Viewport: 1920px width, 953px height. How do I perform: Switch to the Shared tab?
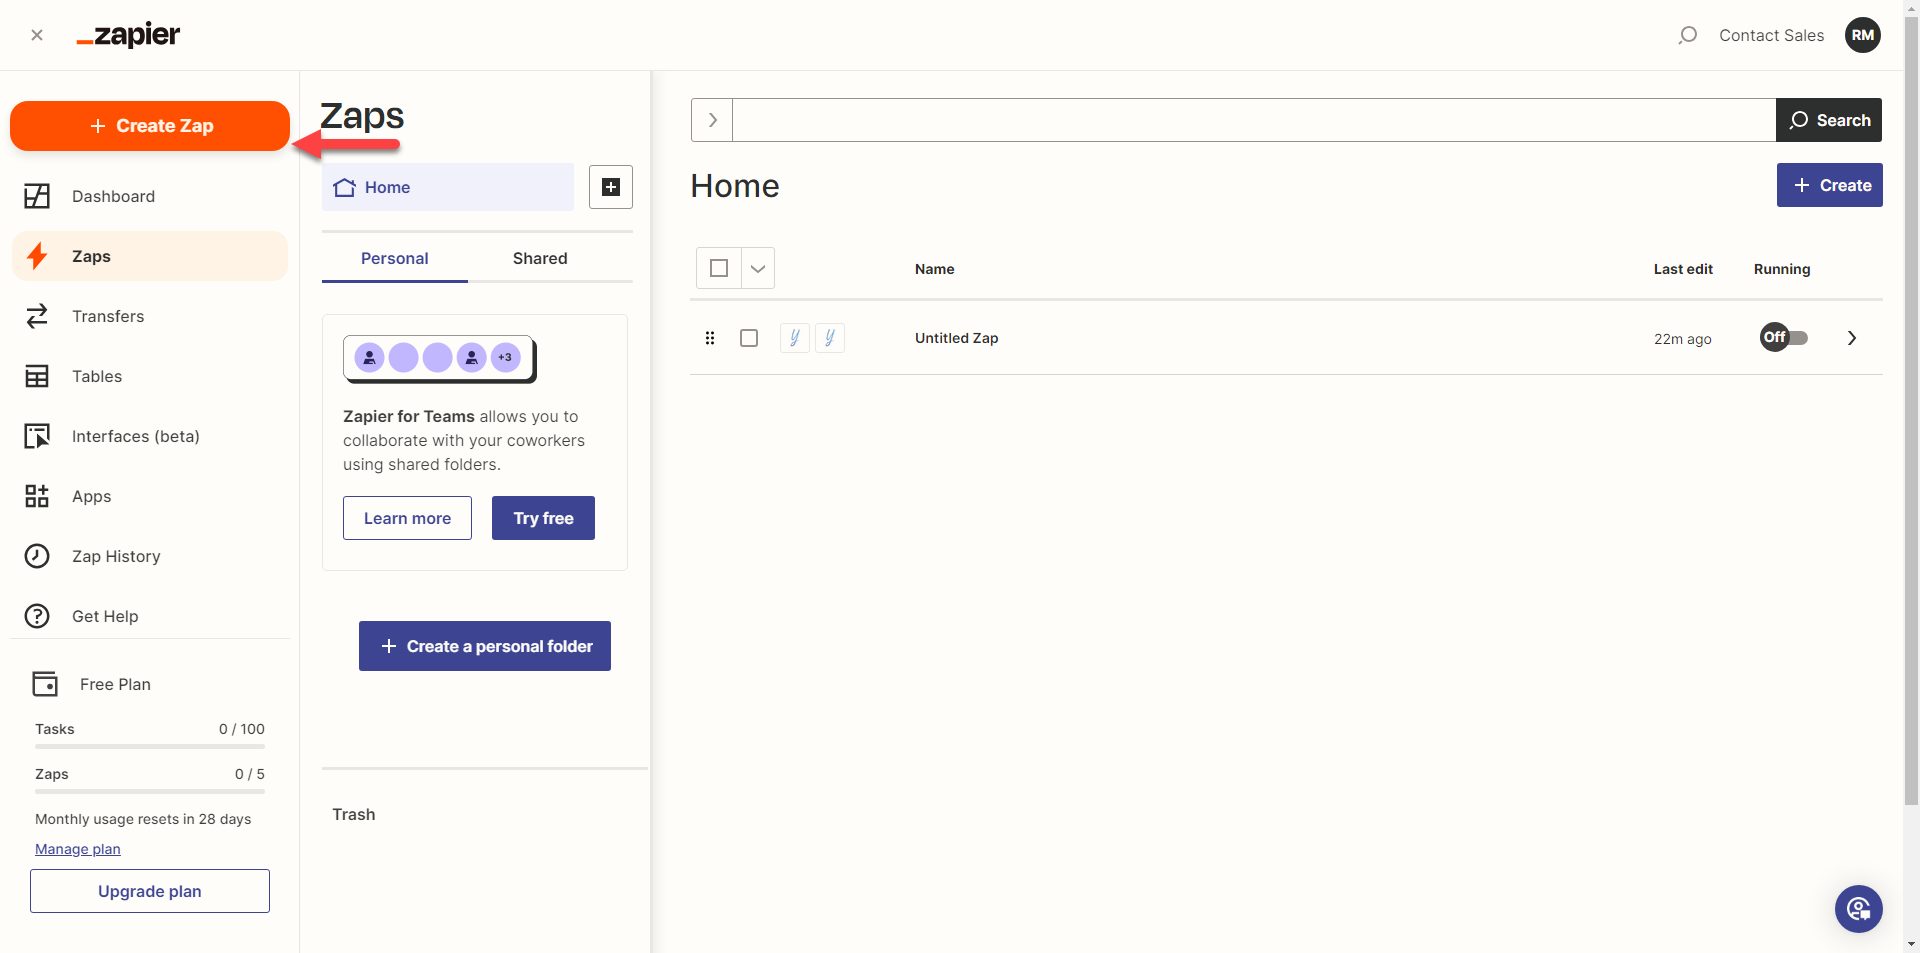click(540, 258)
